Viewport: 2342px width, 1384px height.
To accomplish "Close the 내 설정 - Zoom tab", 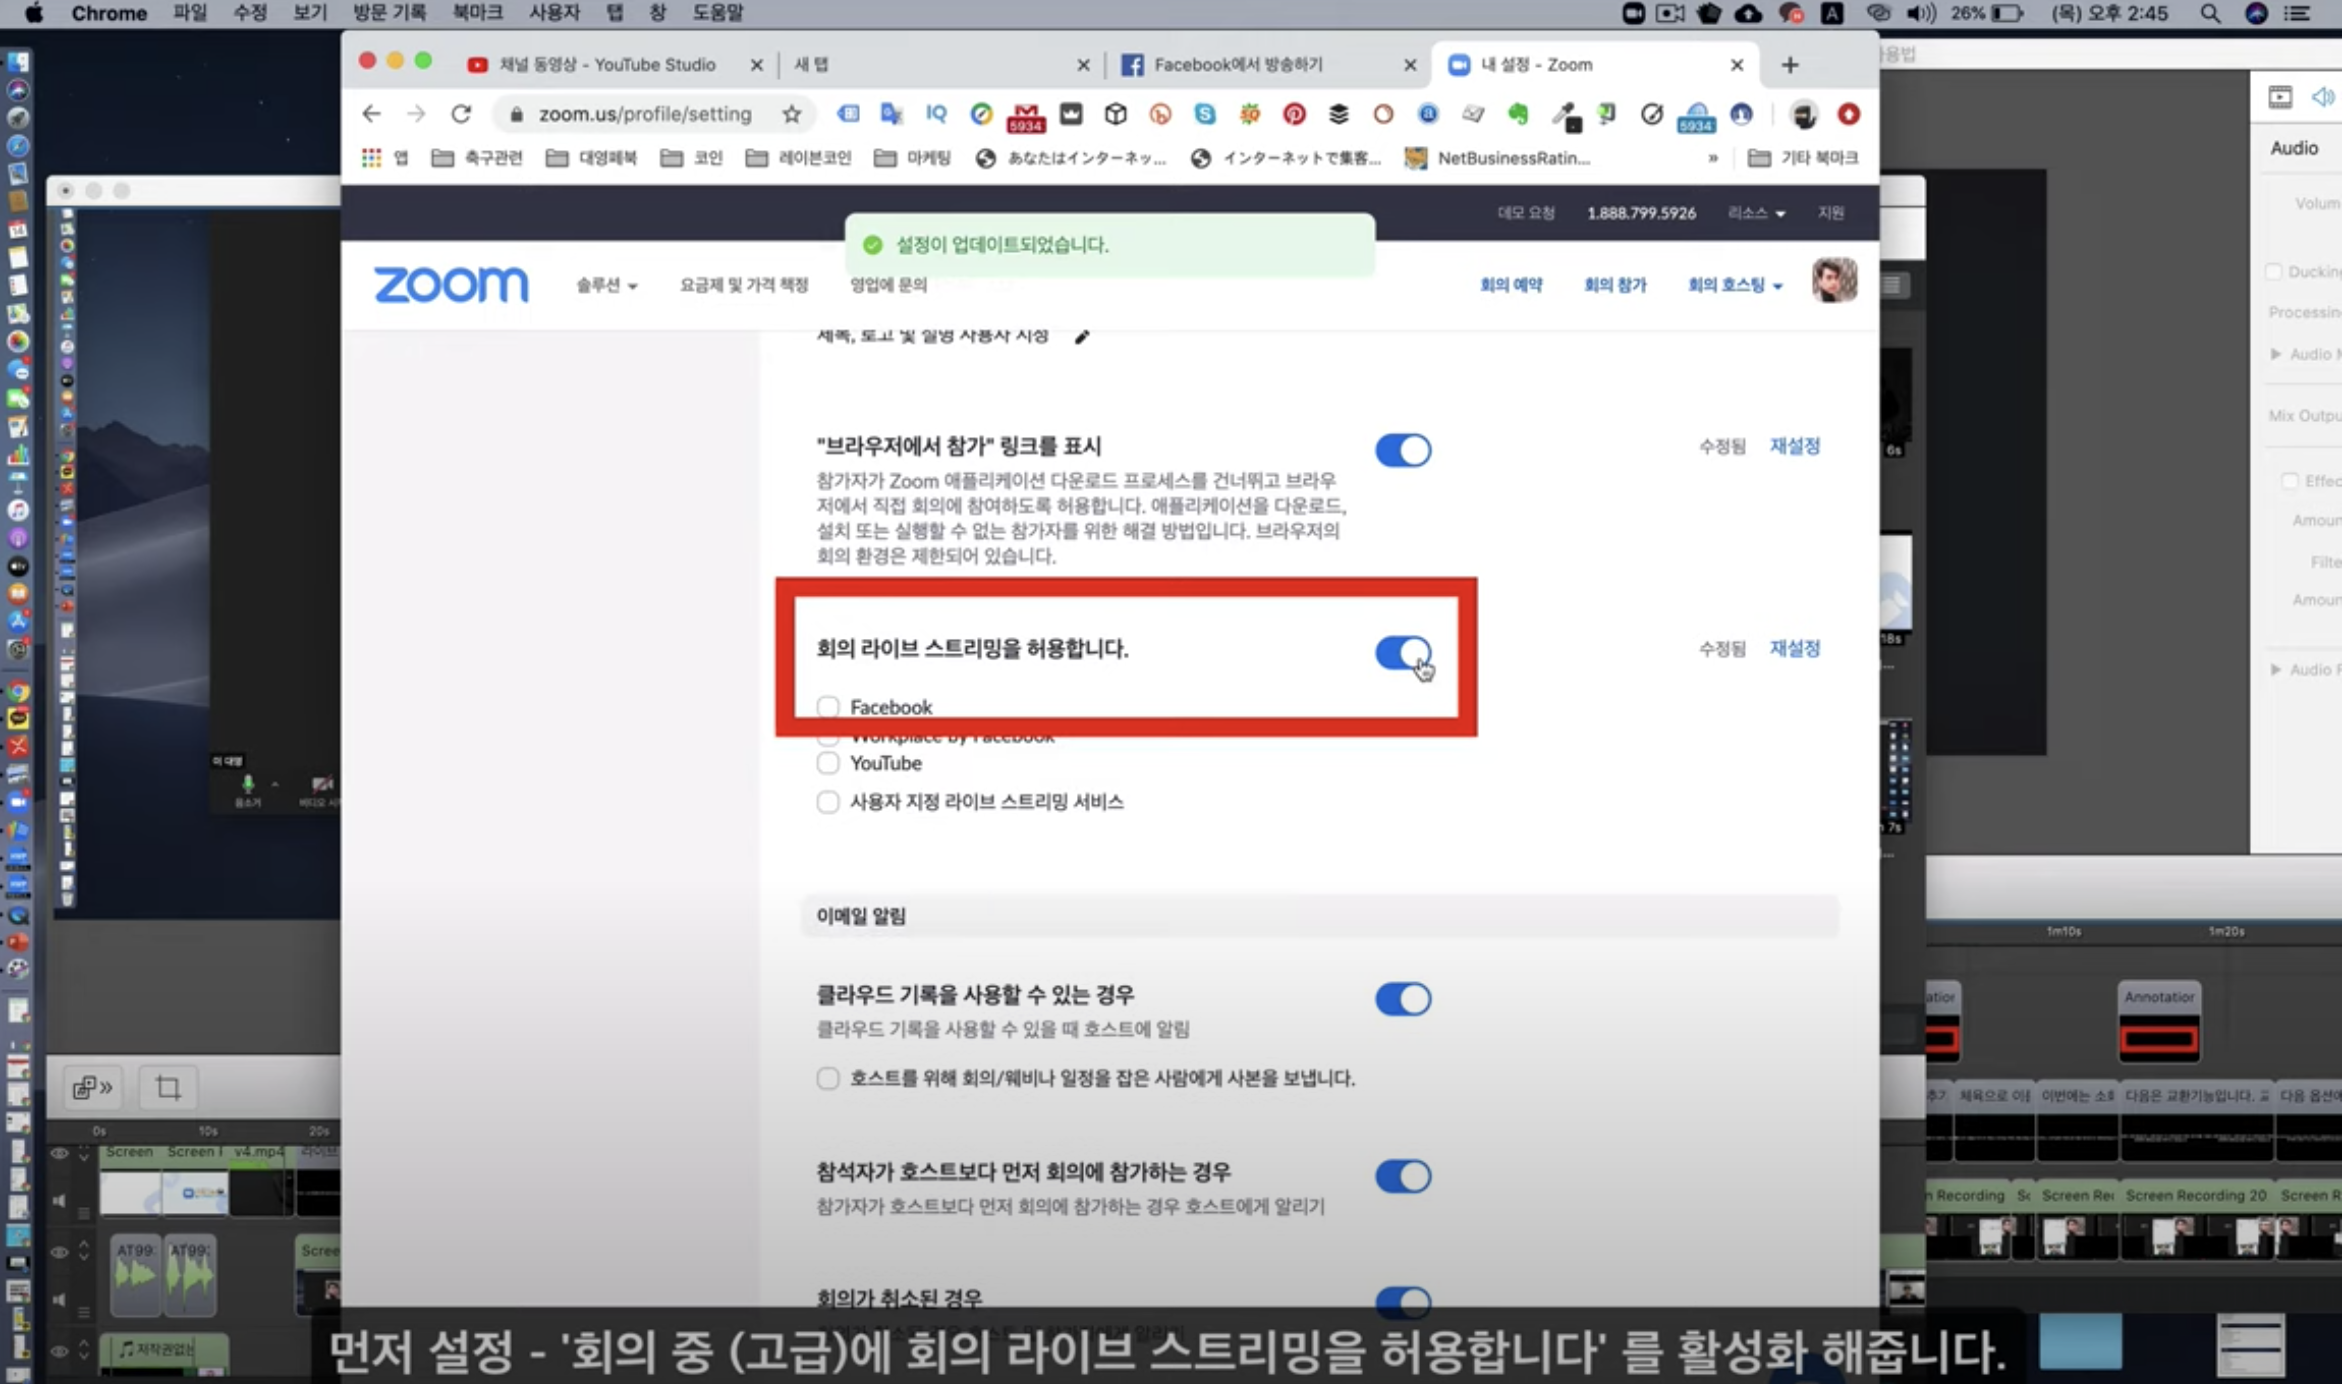I will click(x=1737, y=65).
